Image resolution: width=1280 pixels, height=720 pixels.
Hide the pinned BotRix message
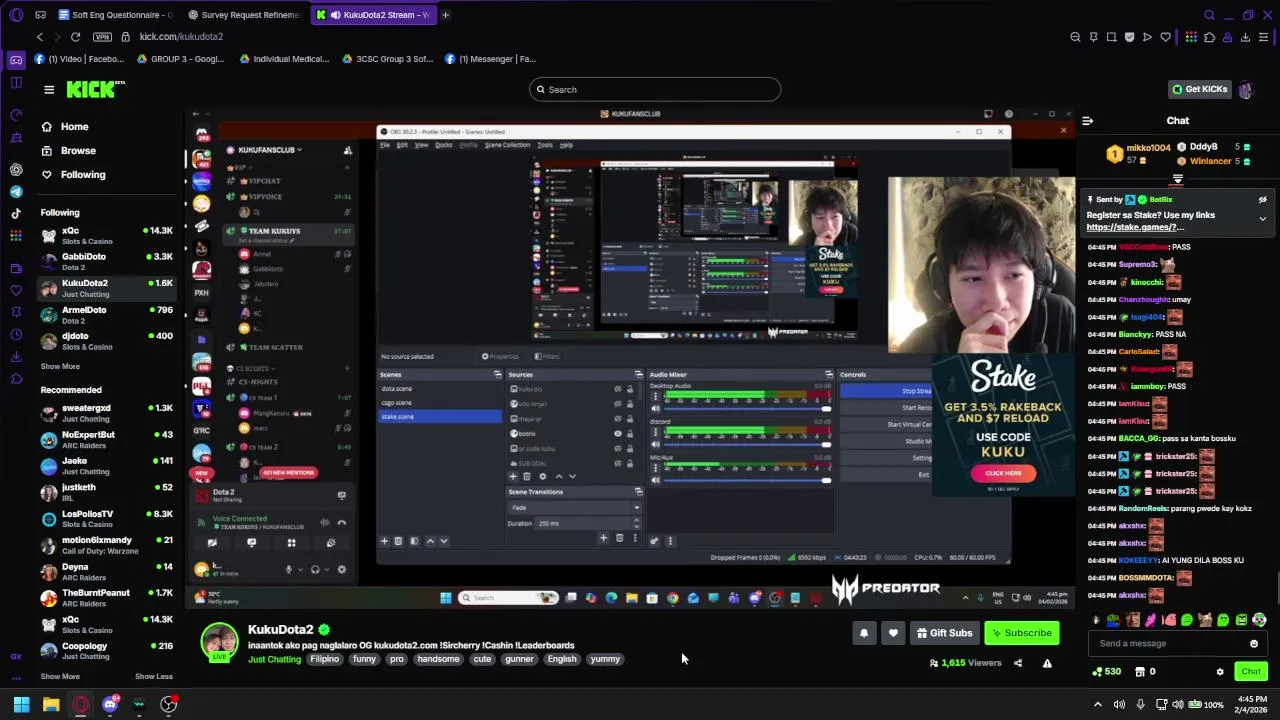(x=1262, y=199)
